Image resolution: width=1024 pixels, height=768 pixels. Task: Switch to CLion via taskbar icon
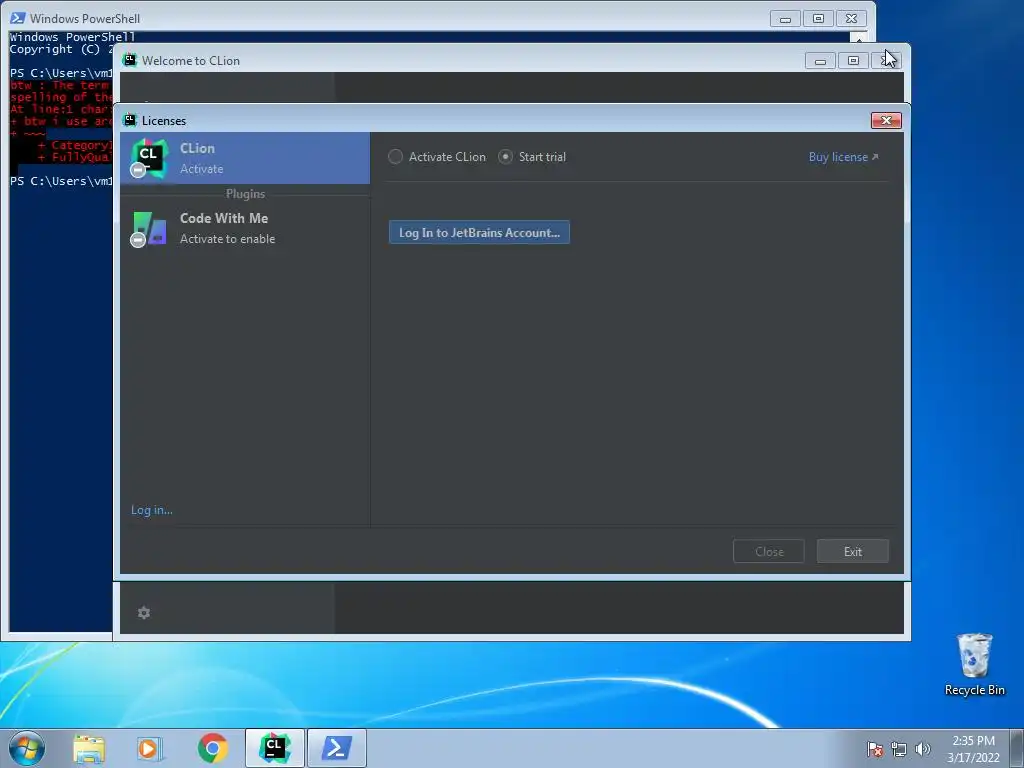274,748
